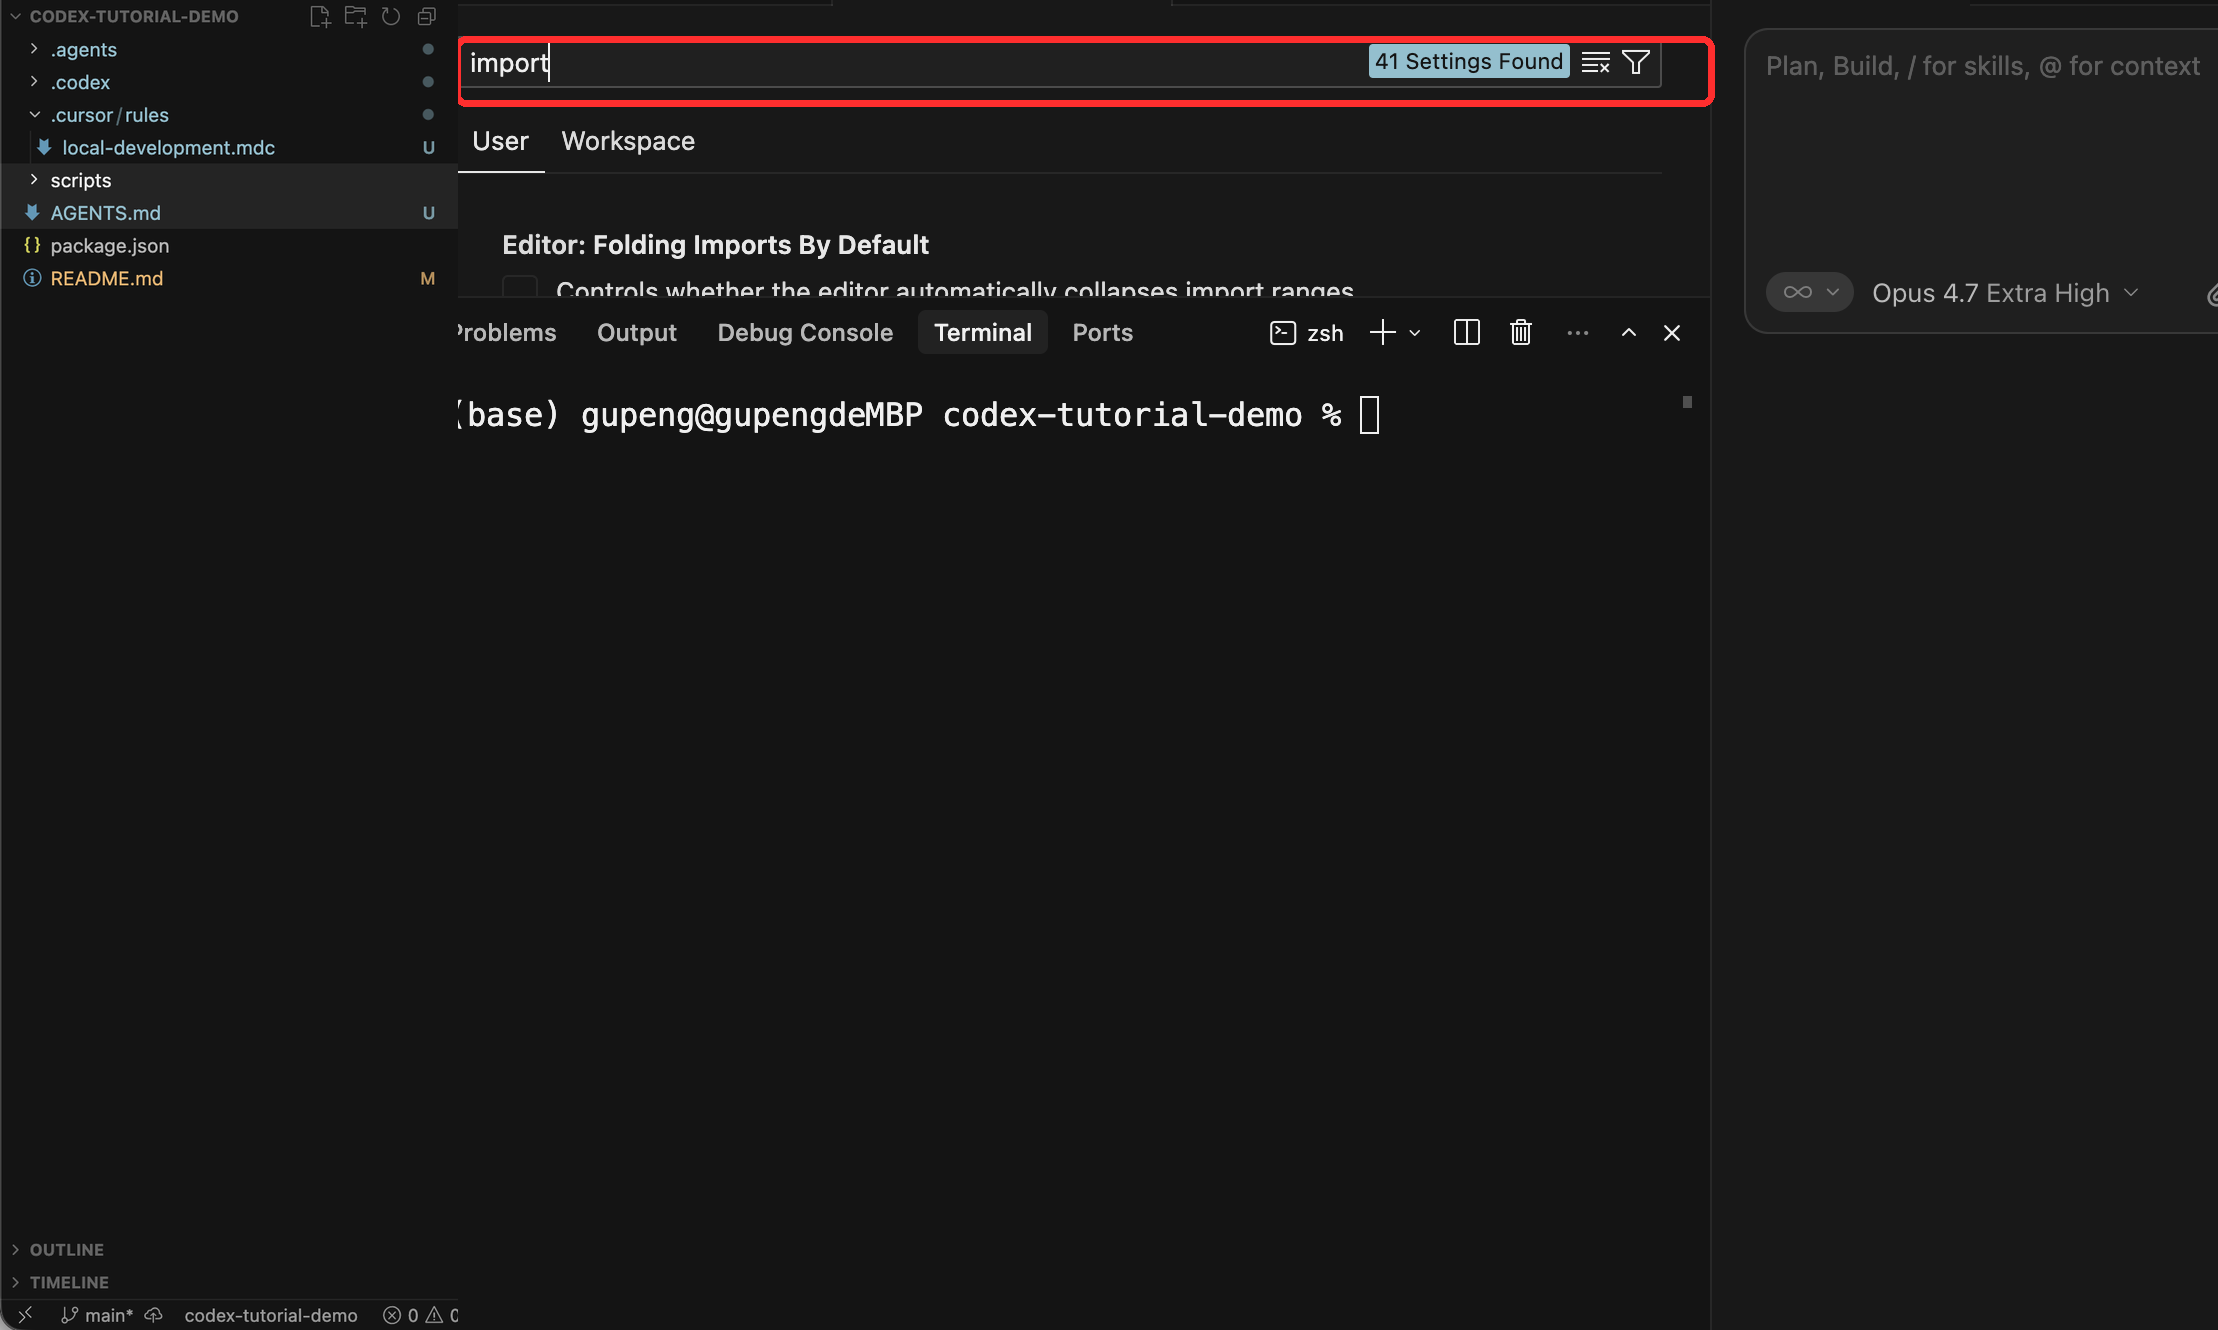Expand the scripts folder
The width and height of the screenshot is (2218, 1330).
pyautogui.click(x=229, y=180)
